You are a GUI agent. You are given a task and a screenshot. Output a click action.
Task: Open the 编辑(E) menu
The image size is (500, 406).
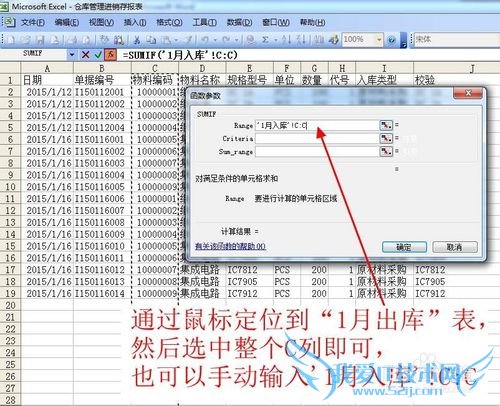[x=67, y=22]
